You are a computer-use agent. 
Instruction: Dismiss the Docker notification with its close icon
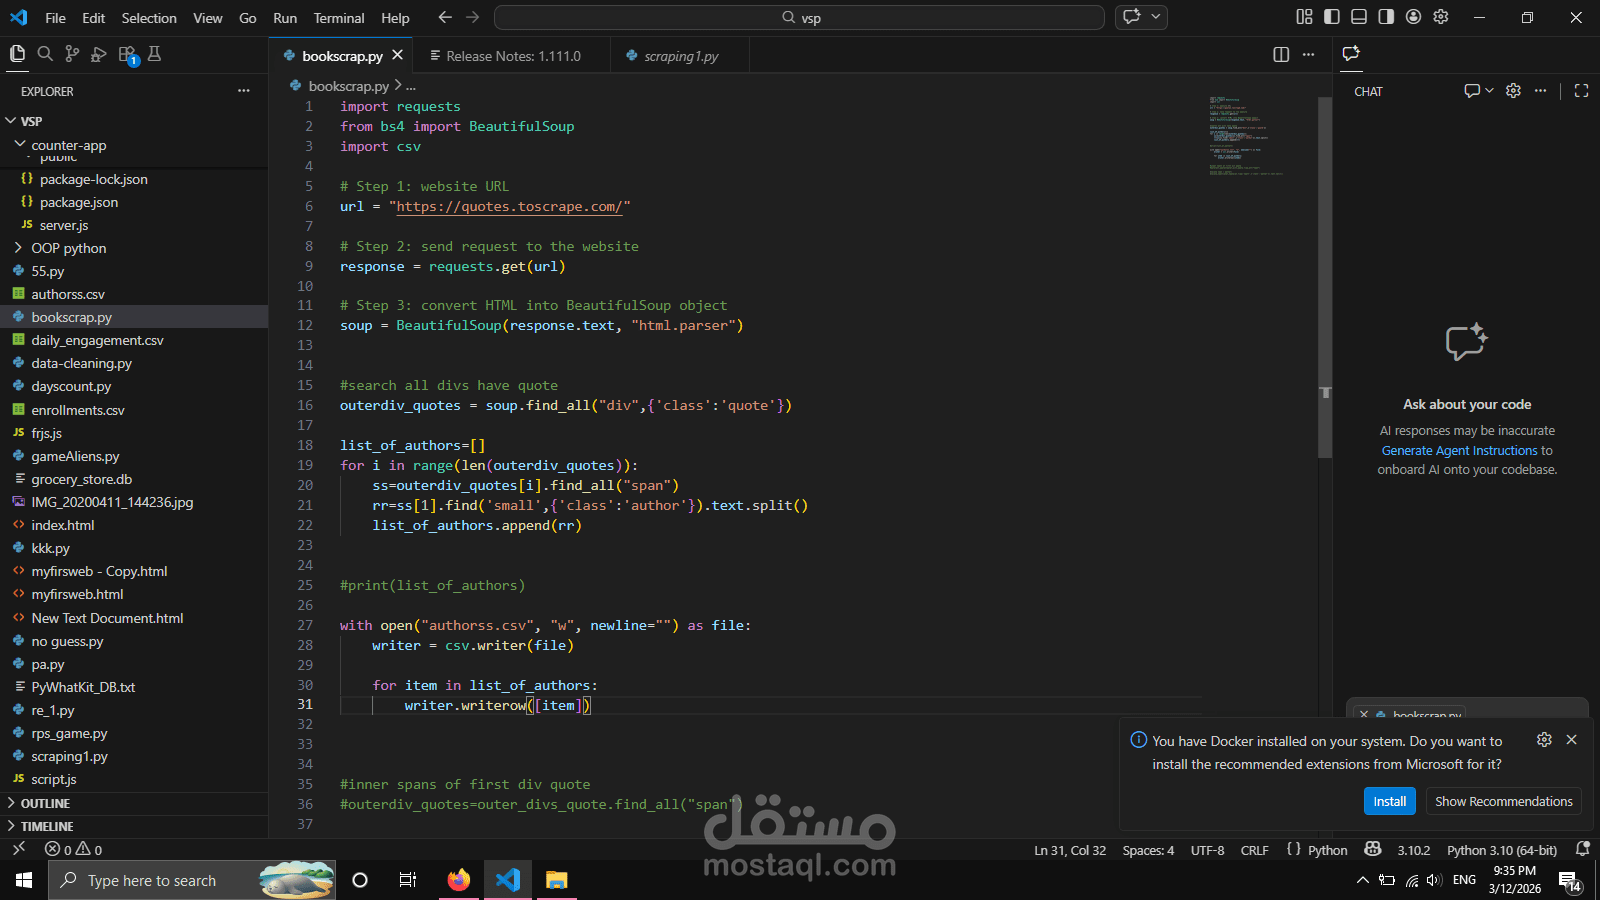coord(1571,740)
